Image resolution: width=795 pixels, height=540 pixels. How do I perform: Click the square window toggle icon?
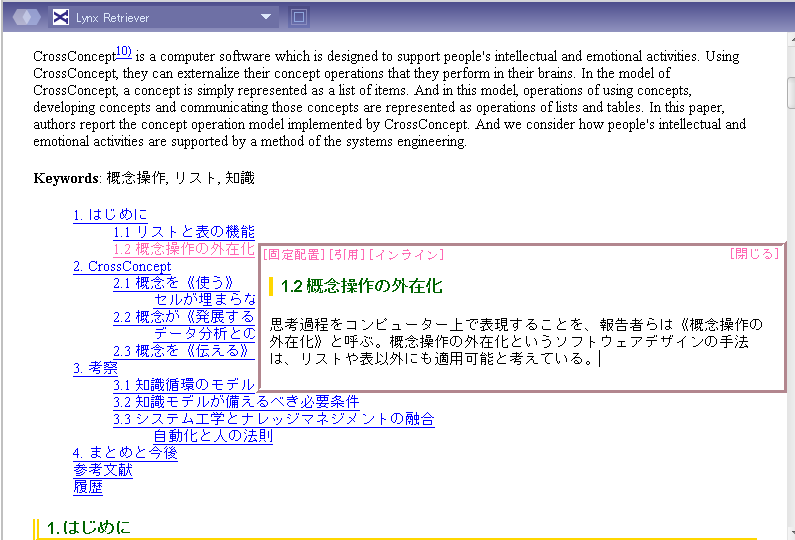(299, 17)
